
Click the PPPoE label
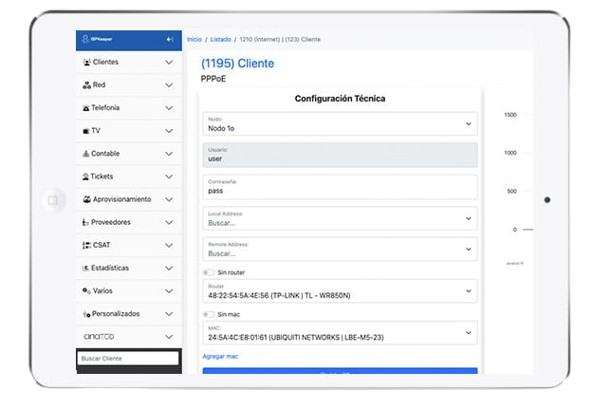(213, 79)
